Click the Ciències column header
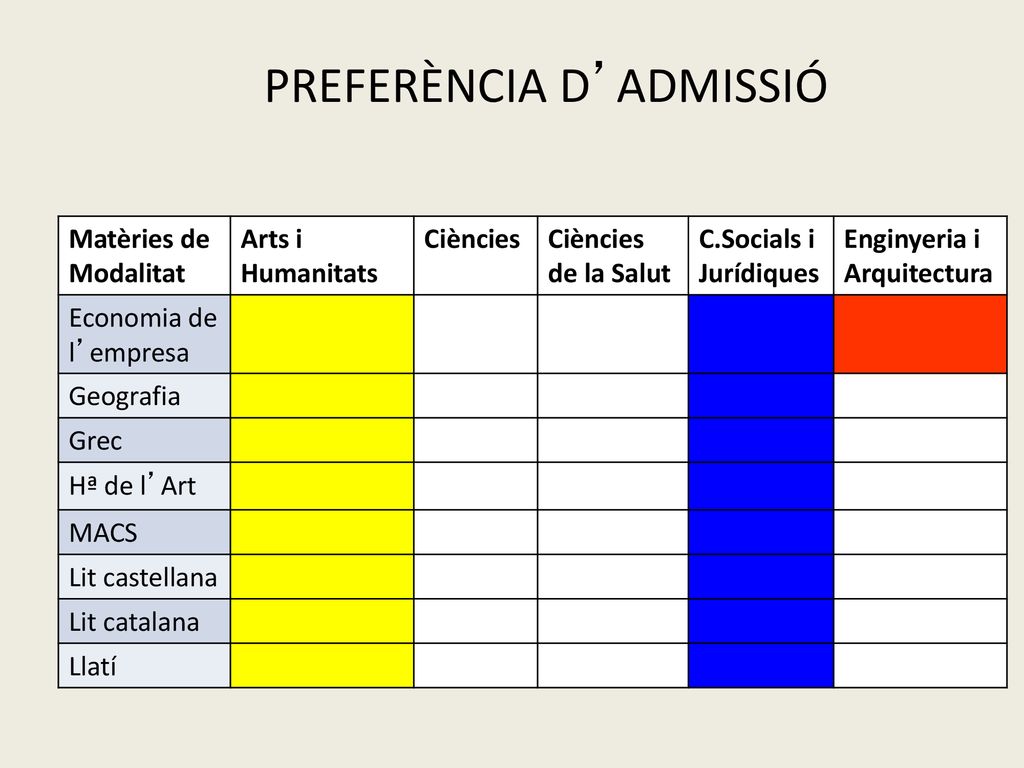This screenshot has height=768, width=1024. 475,256
